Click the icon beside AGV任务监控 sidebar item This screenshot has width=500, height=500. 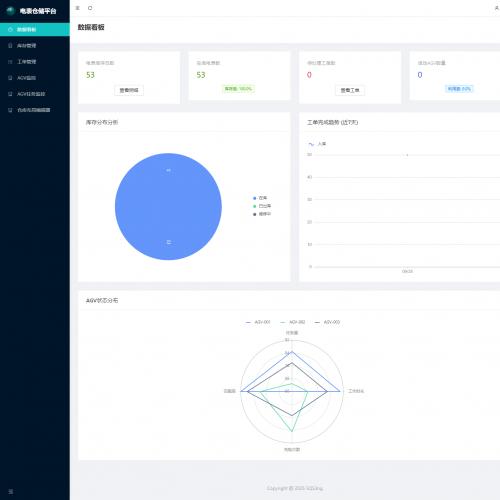point(10,94)
